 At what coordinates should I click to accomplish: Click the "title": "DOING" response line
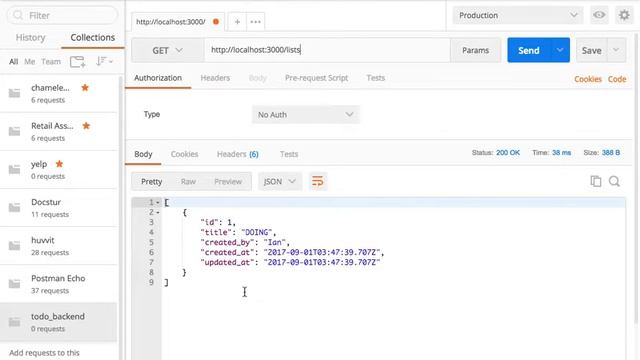[x=238, y=232]
